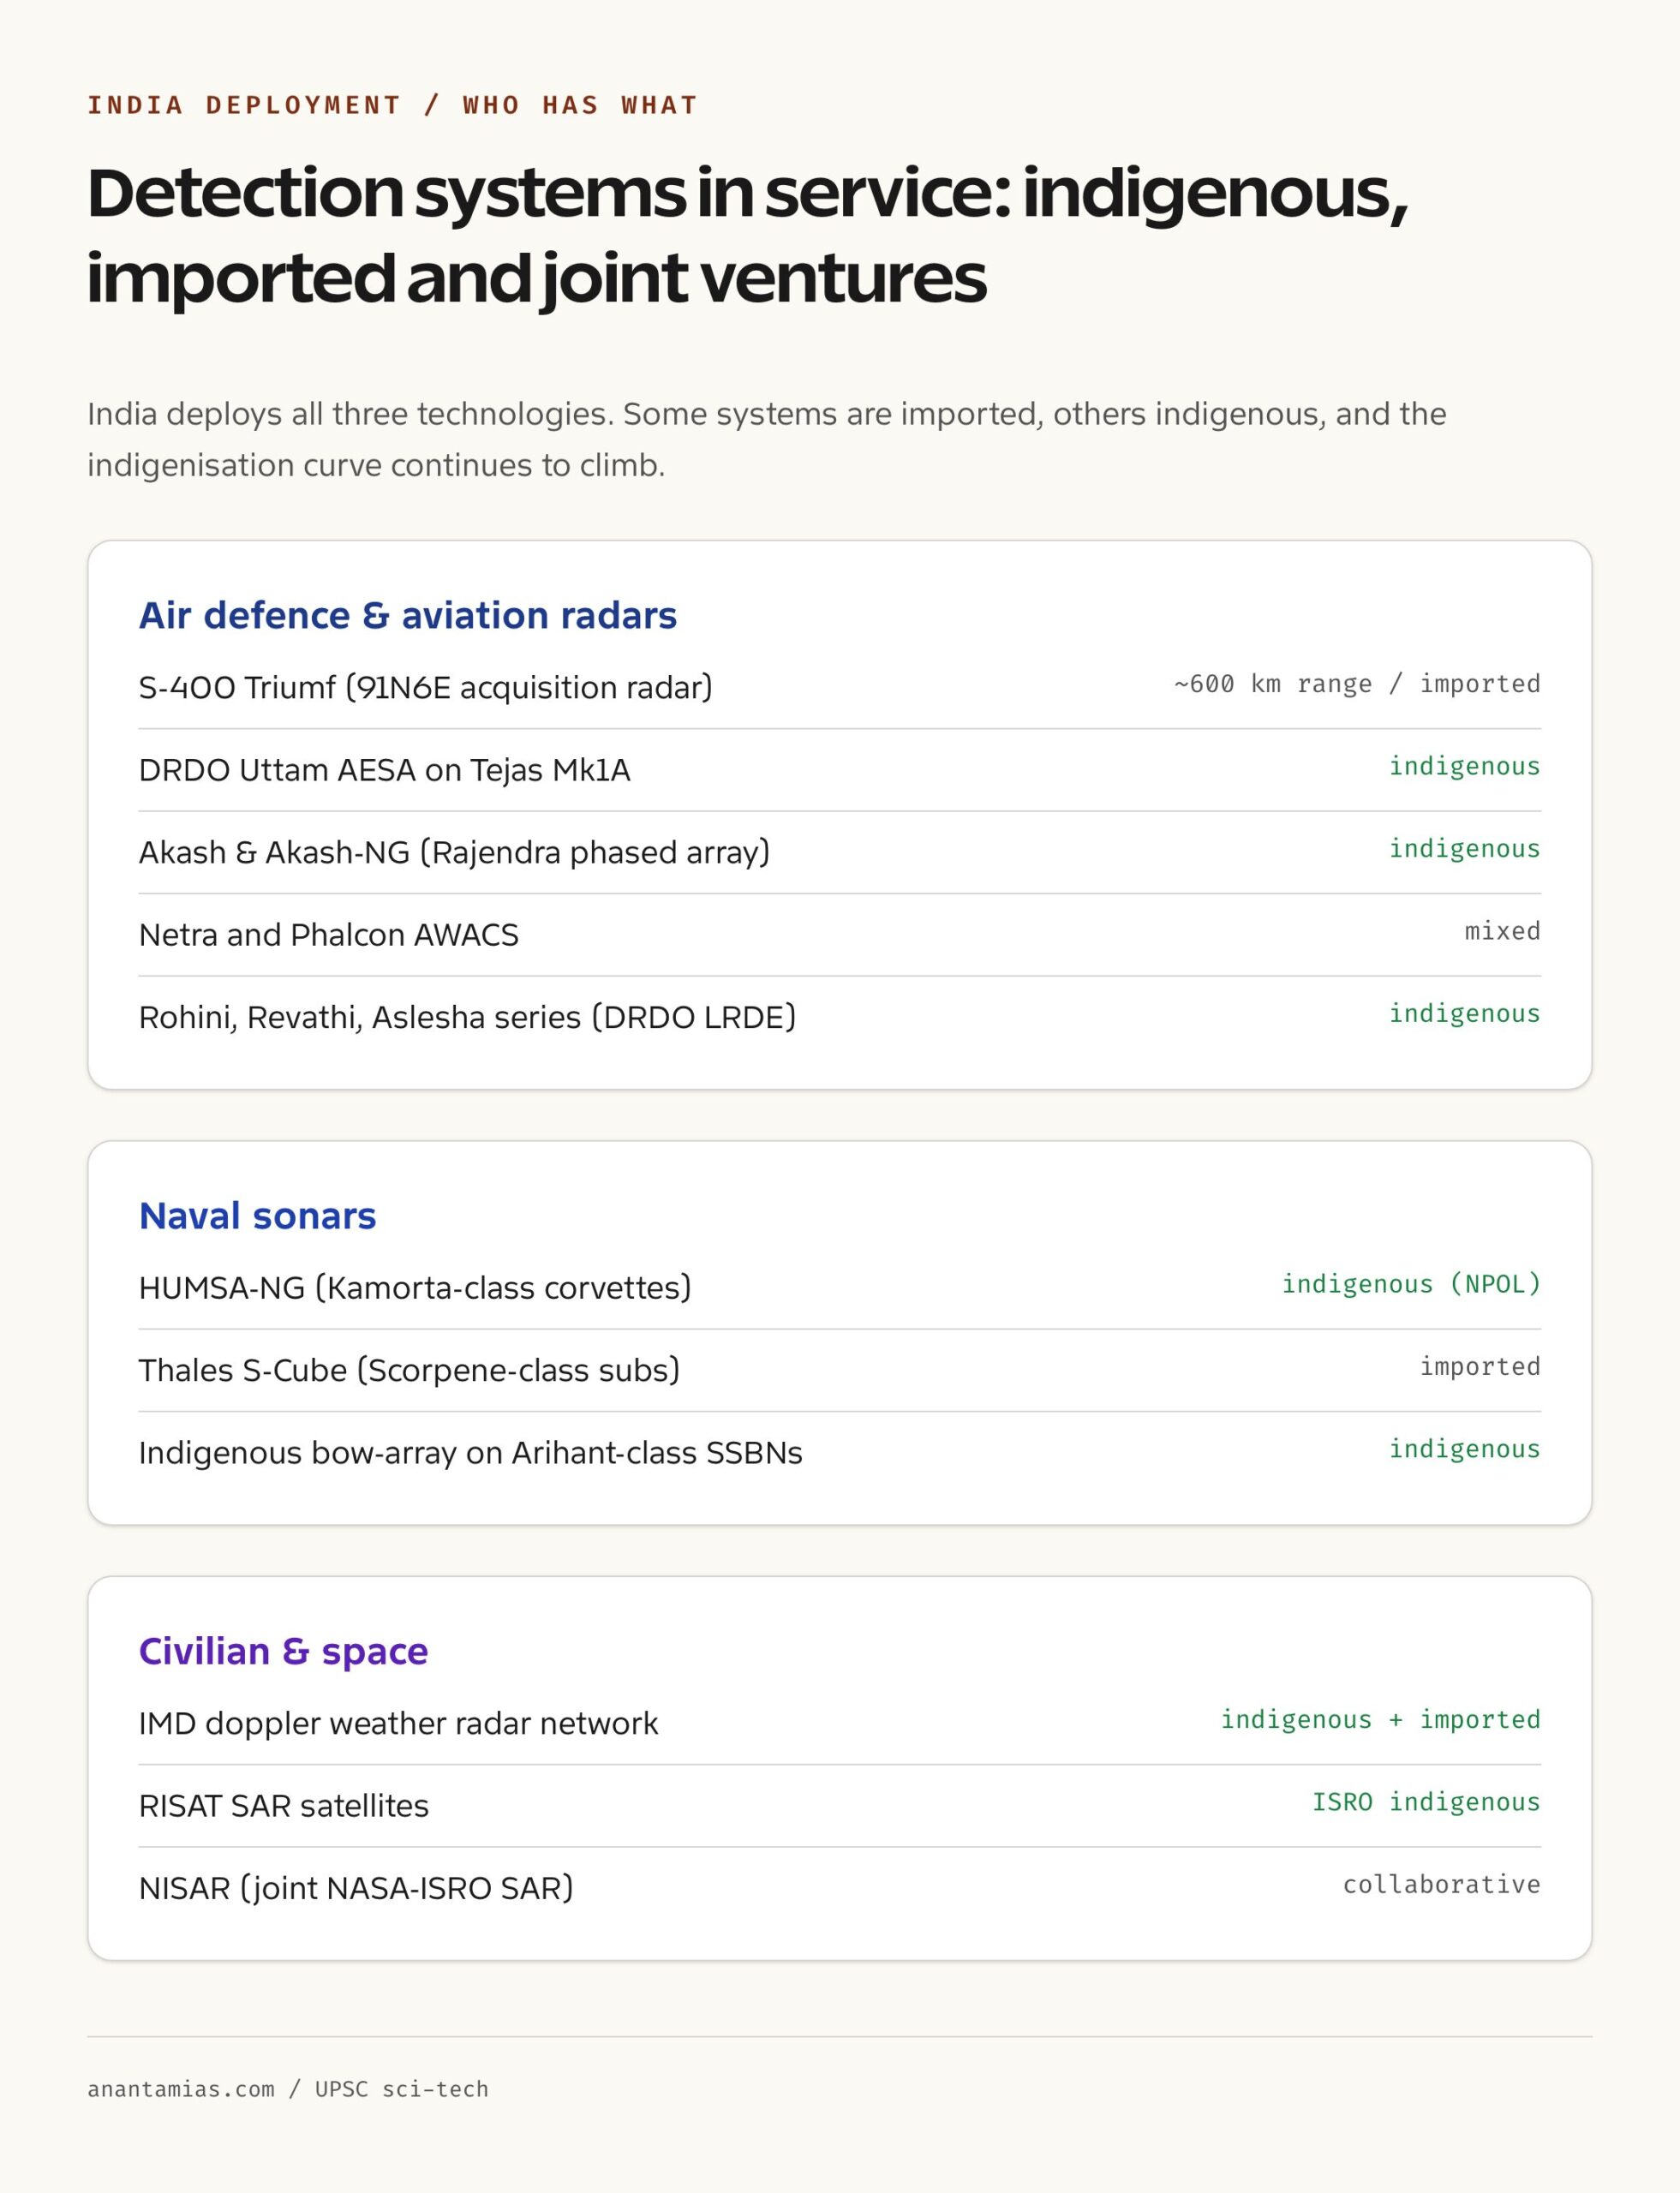Screen dimensions: 1680x2193
Task: Click the 'indigenous' tag beside Akash & Akash-NG
Action: click(1465, 849)
